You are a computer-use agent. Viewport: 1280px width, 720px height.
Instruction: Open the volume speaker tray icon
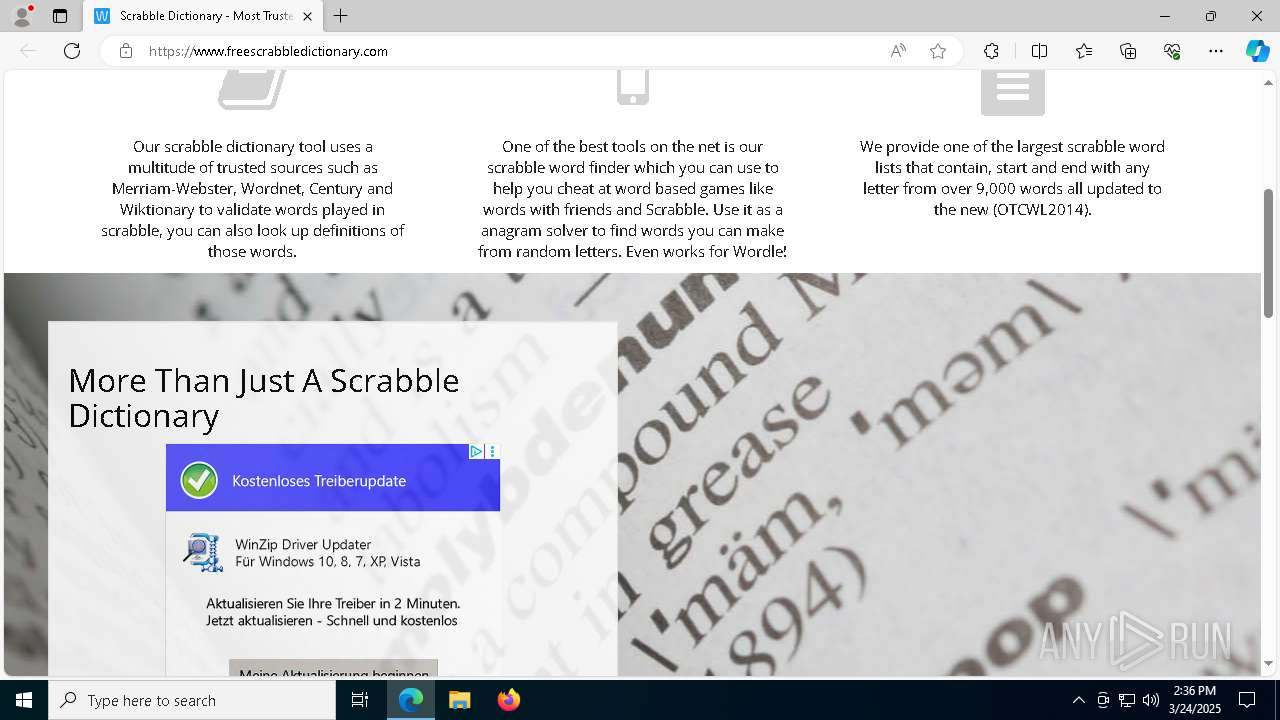(1151, 700)
